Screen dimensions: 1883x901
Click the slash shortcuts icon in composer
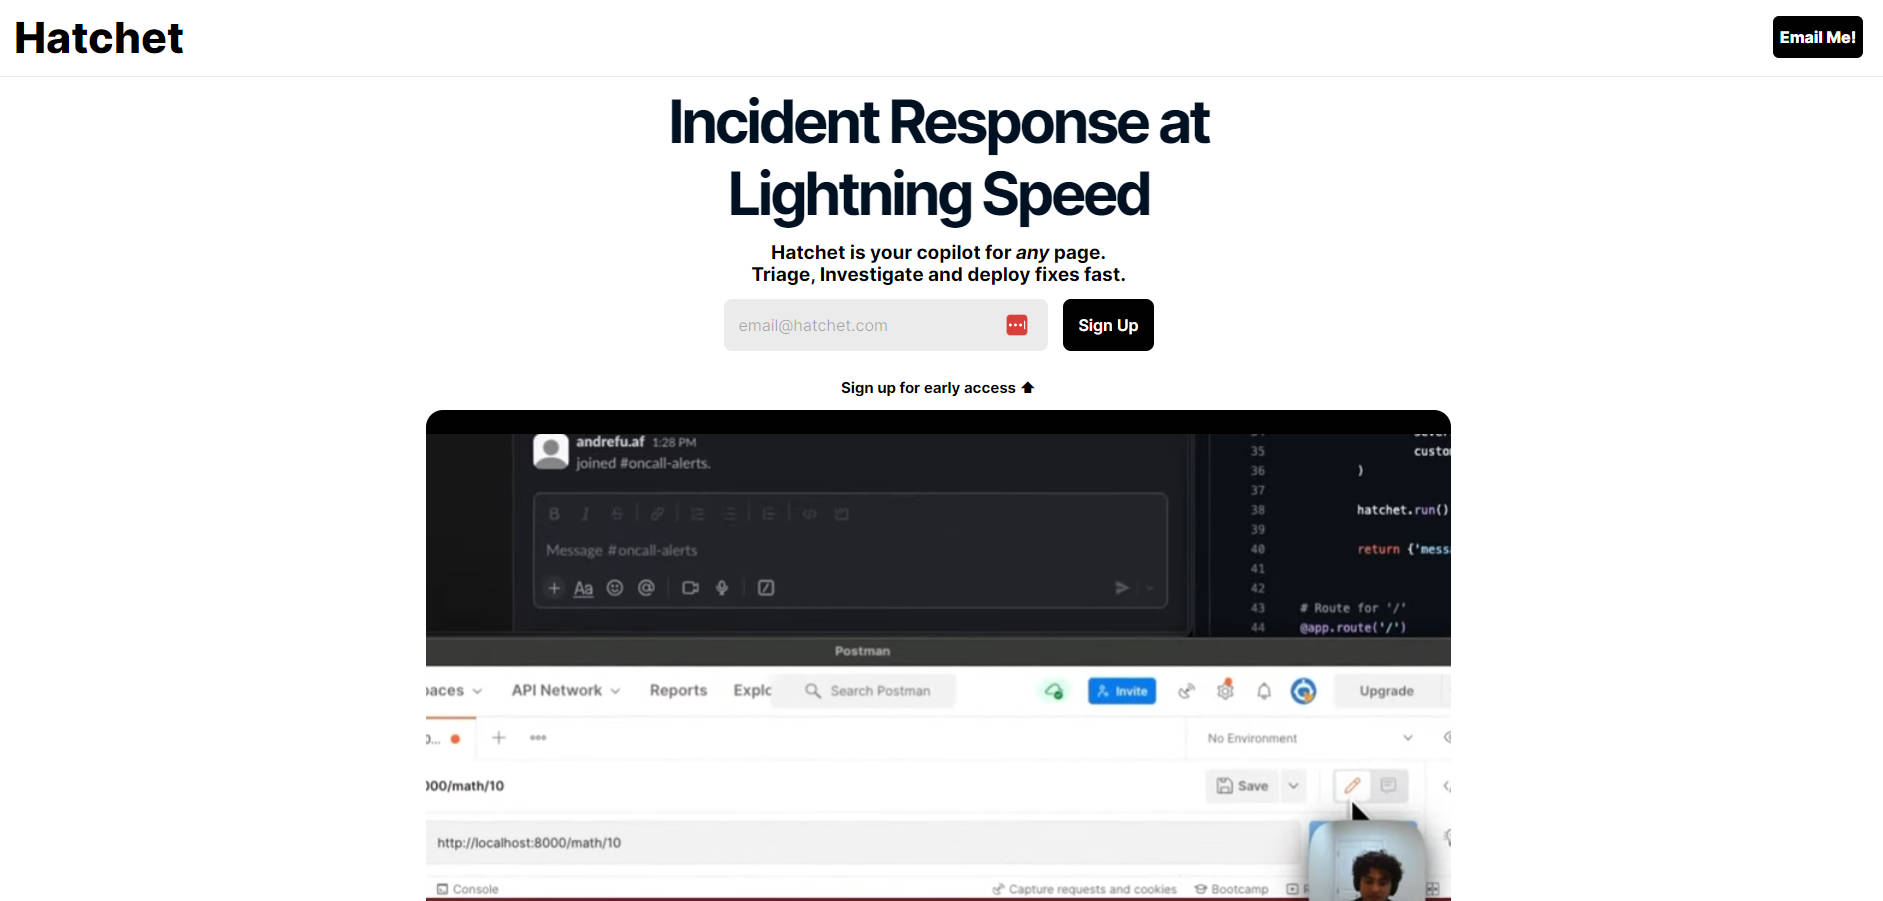pos(766,588)
